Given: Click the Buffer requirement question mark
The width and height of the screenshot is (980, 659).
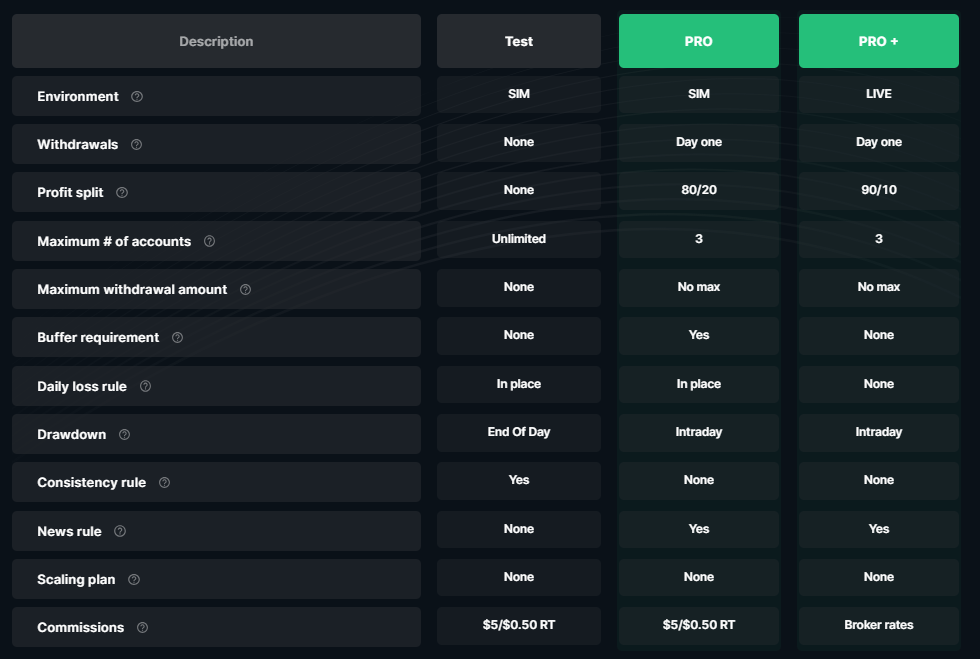Looking at the screenshot, I should pos(177,338).
